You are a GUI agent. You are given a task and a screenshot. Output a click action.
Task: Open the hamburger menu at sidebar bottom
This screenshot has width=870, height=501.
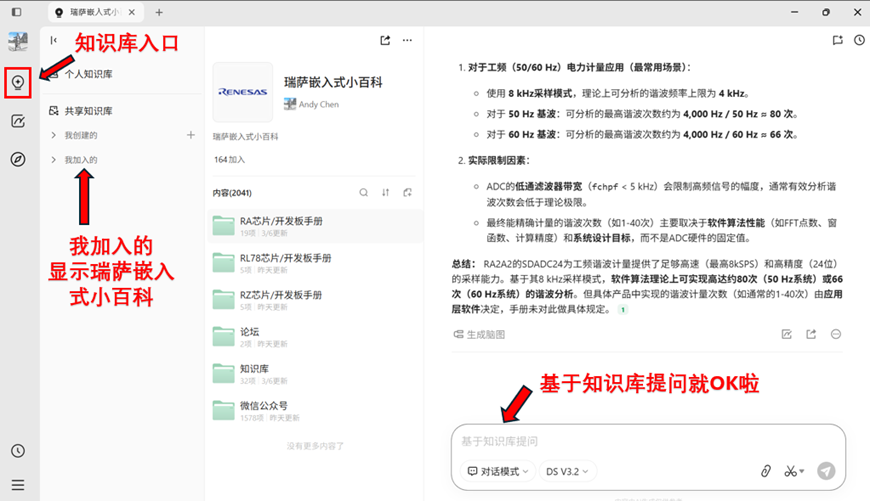18,485
